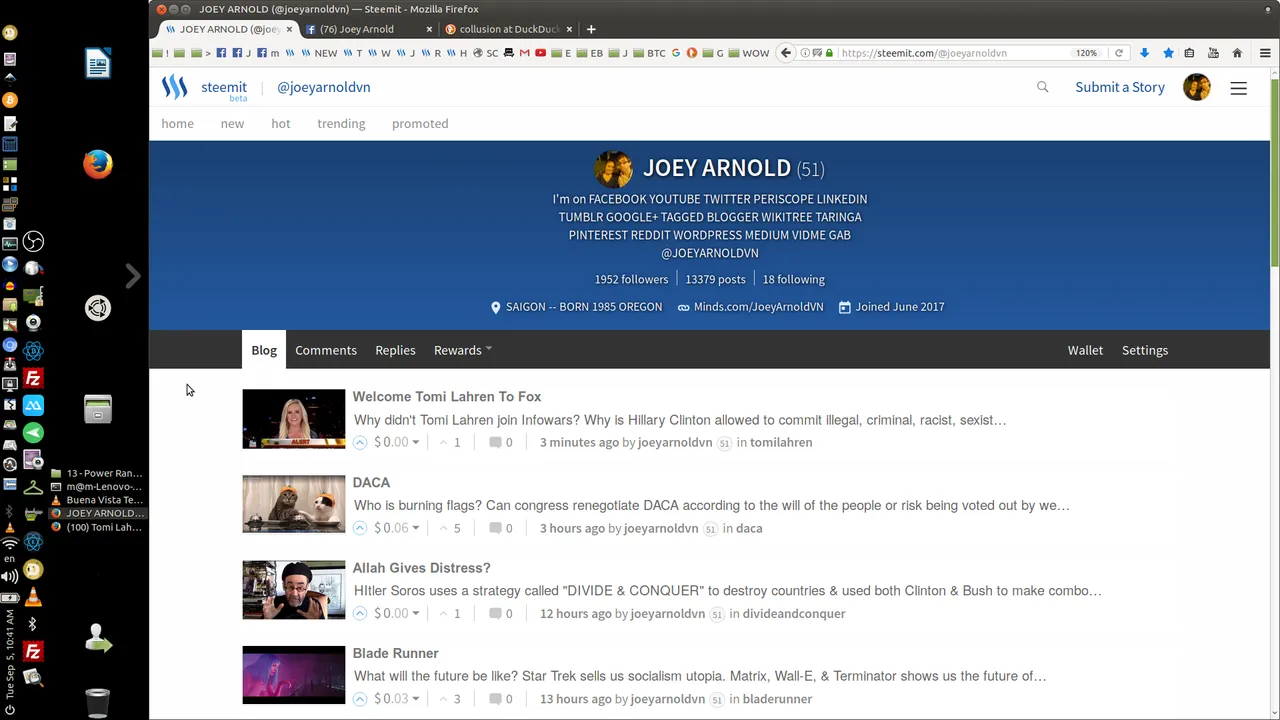The image size is (1280, 720).
Task: Select the (76) Joey Arnold Facebook tab
Action: click(368, 29)
